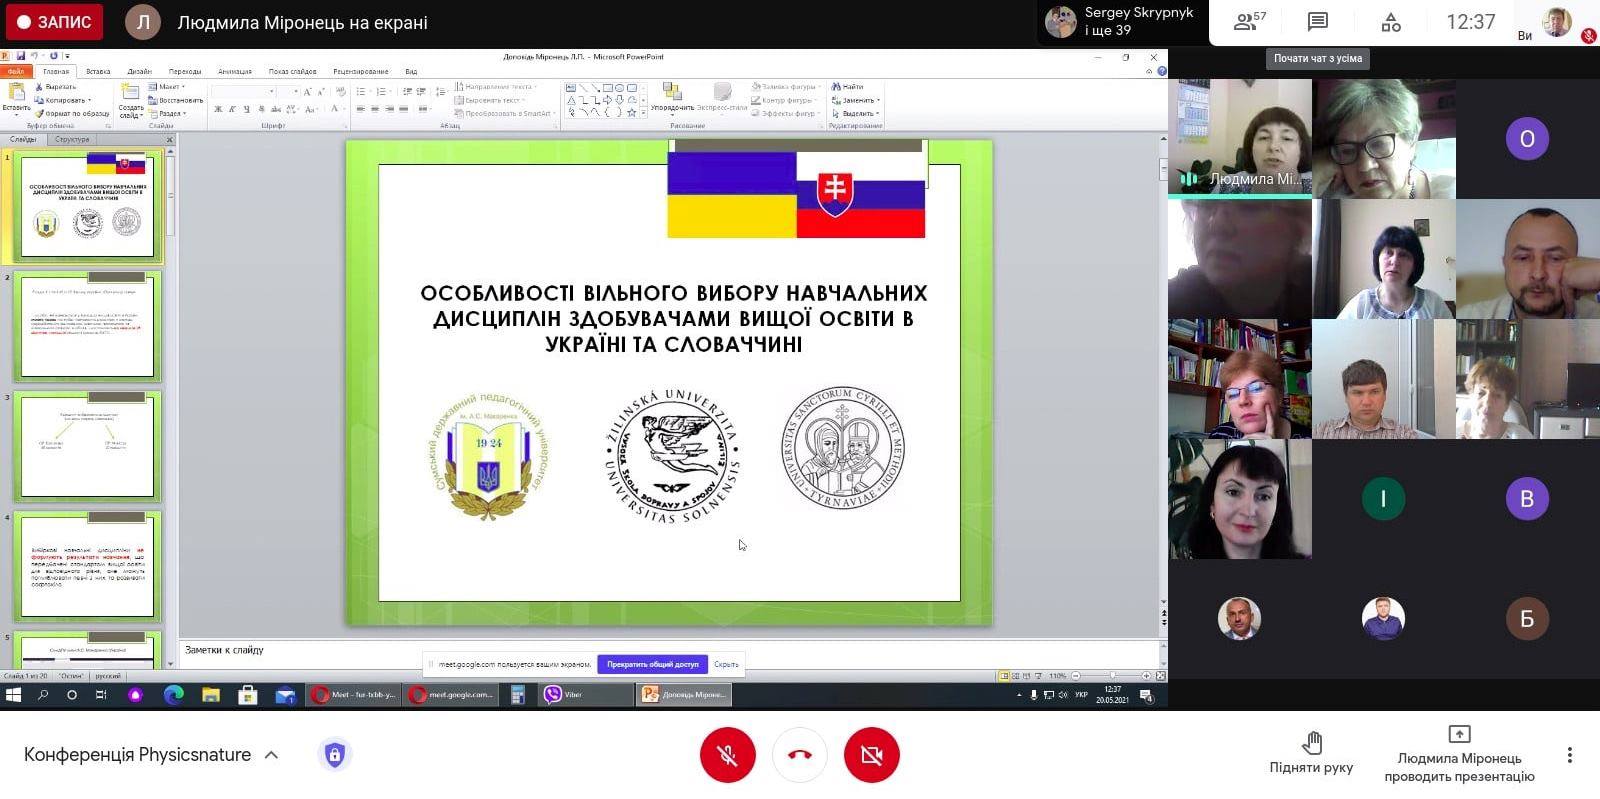The height and width of the screenshot is (799, 1600).
Task: Open the Макет layout dropdown
Action: (165, 87)
